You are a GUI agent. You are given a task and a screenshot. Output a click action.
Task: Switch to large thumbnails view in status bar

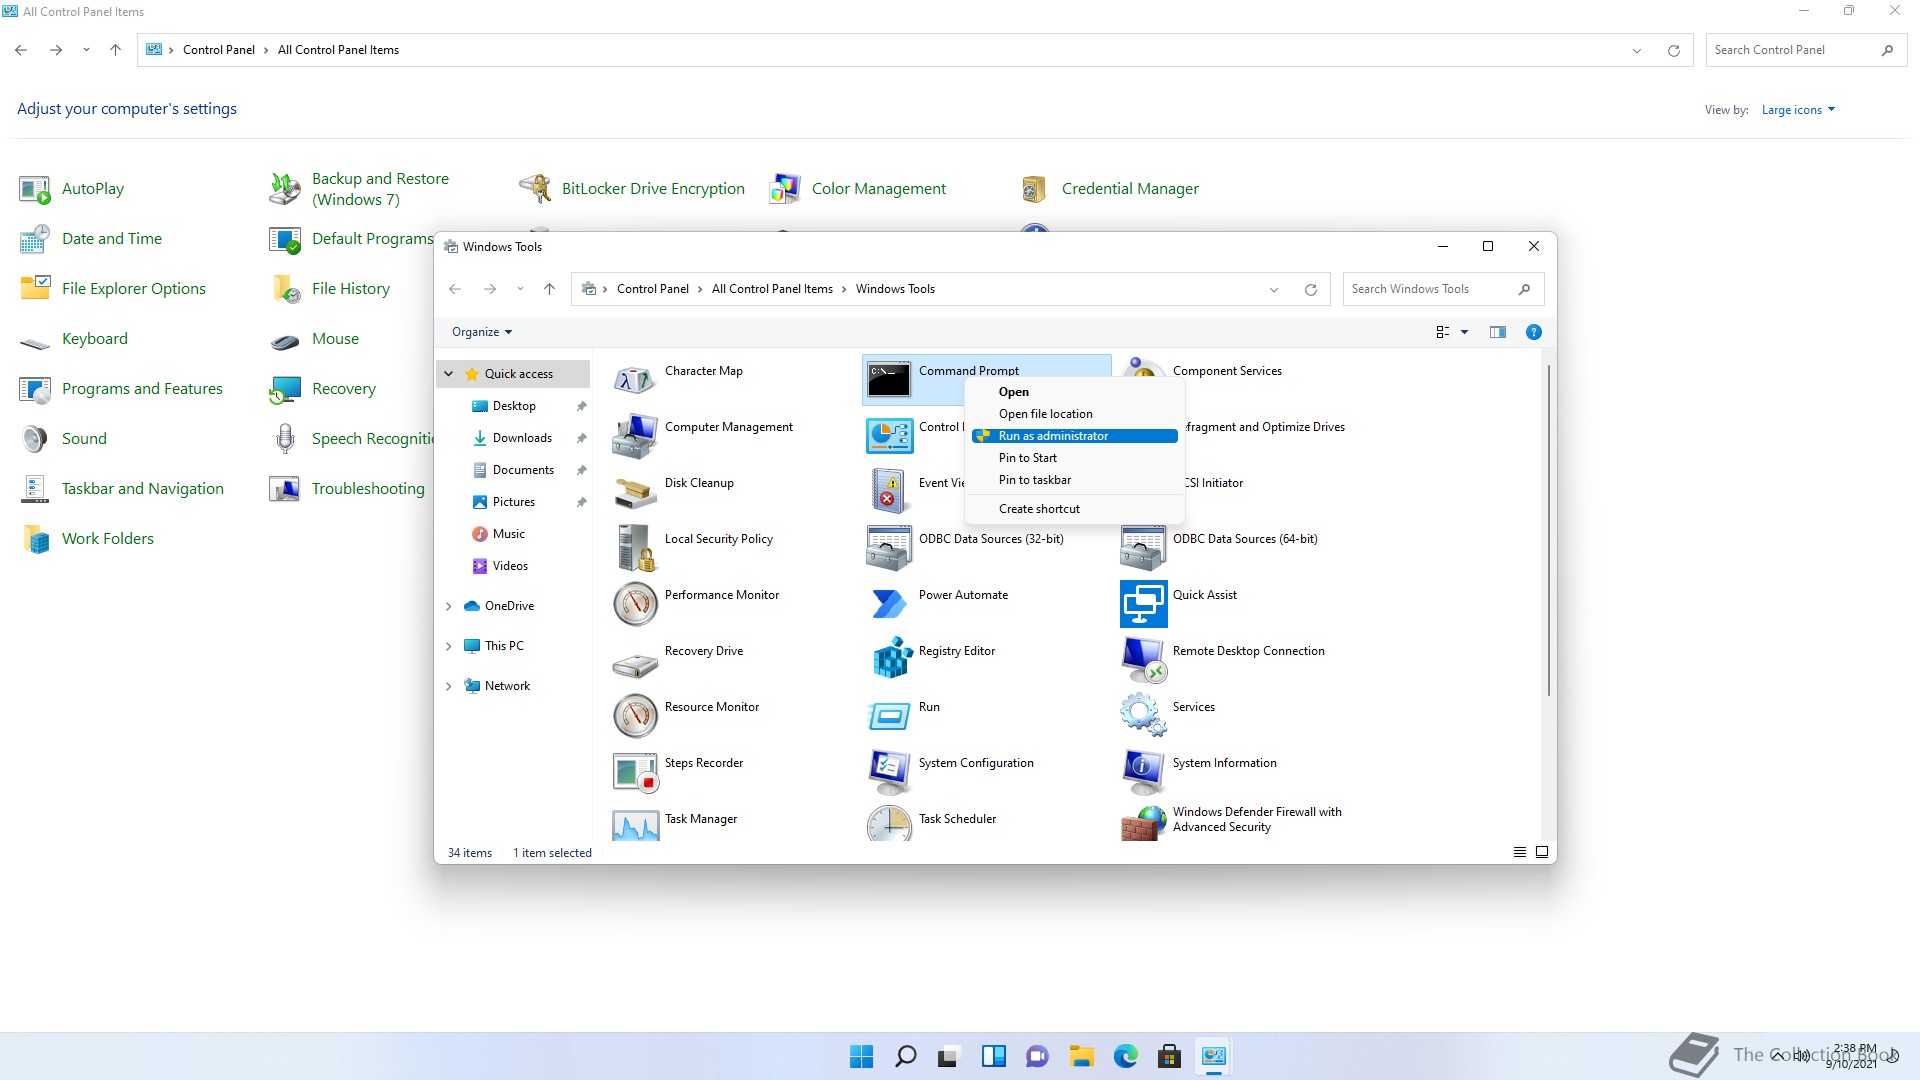coord(1541,852)
